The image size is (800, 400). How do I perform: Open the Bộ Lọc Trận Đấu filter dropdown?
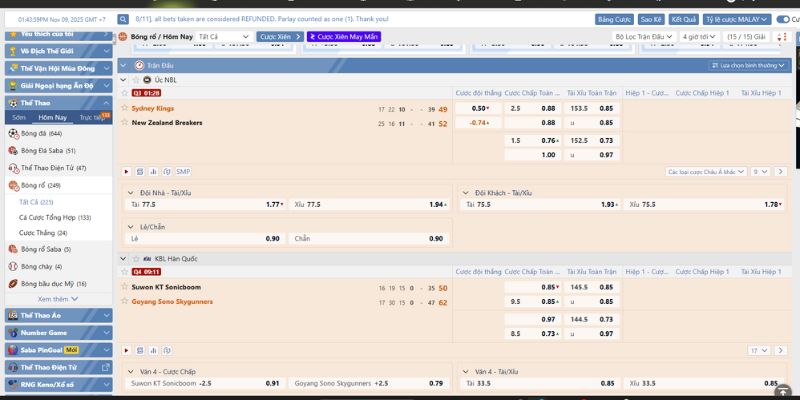pyautogui.click(x=646, y=37)
